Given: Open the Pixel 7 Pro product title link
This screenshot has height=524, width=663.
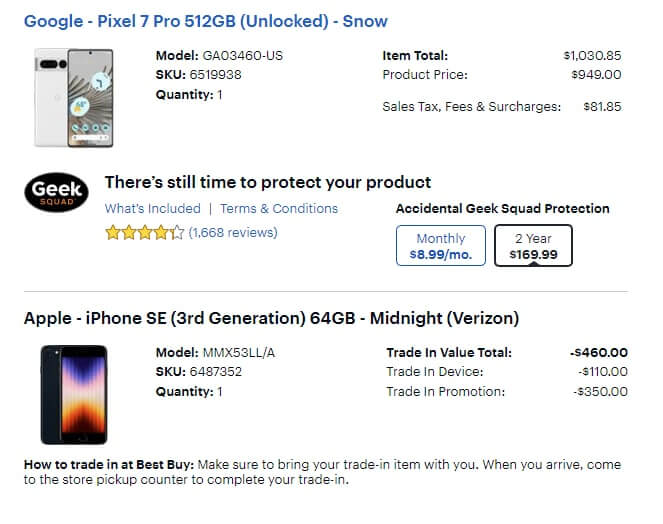Looking at the screenshot, I should 205,21.
